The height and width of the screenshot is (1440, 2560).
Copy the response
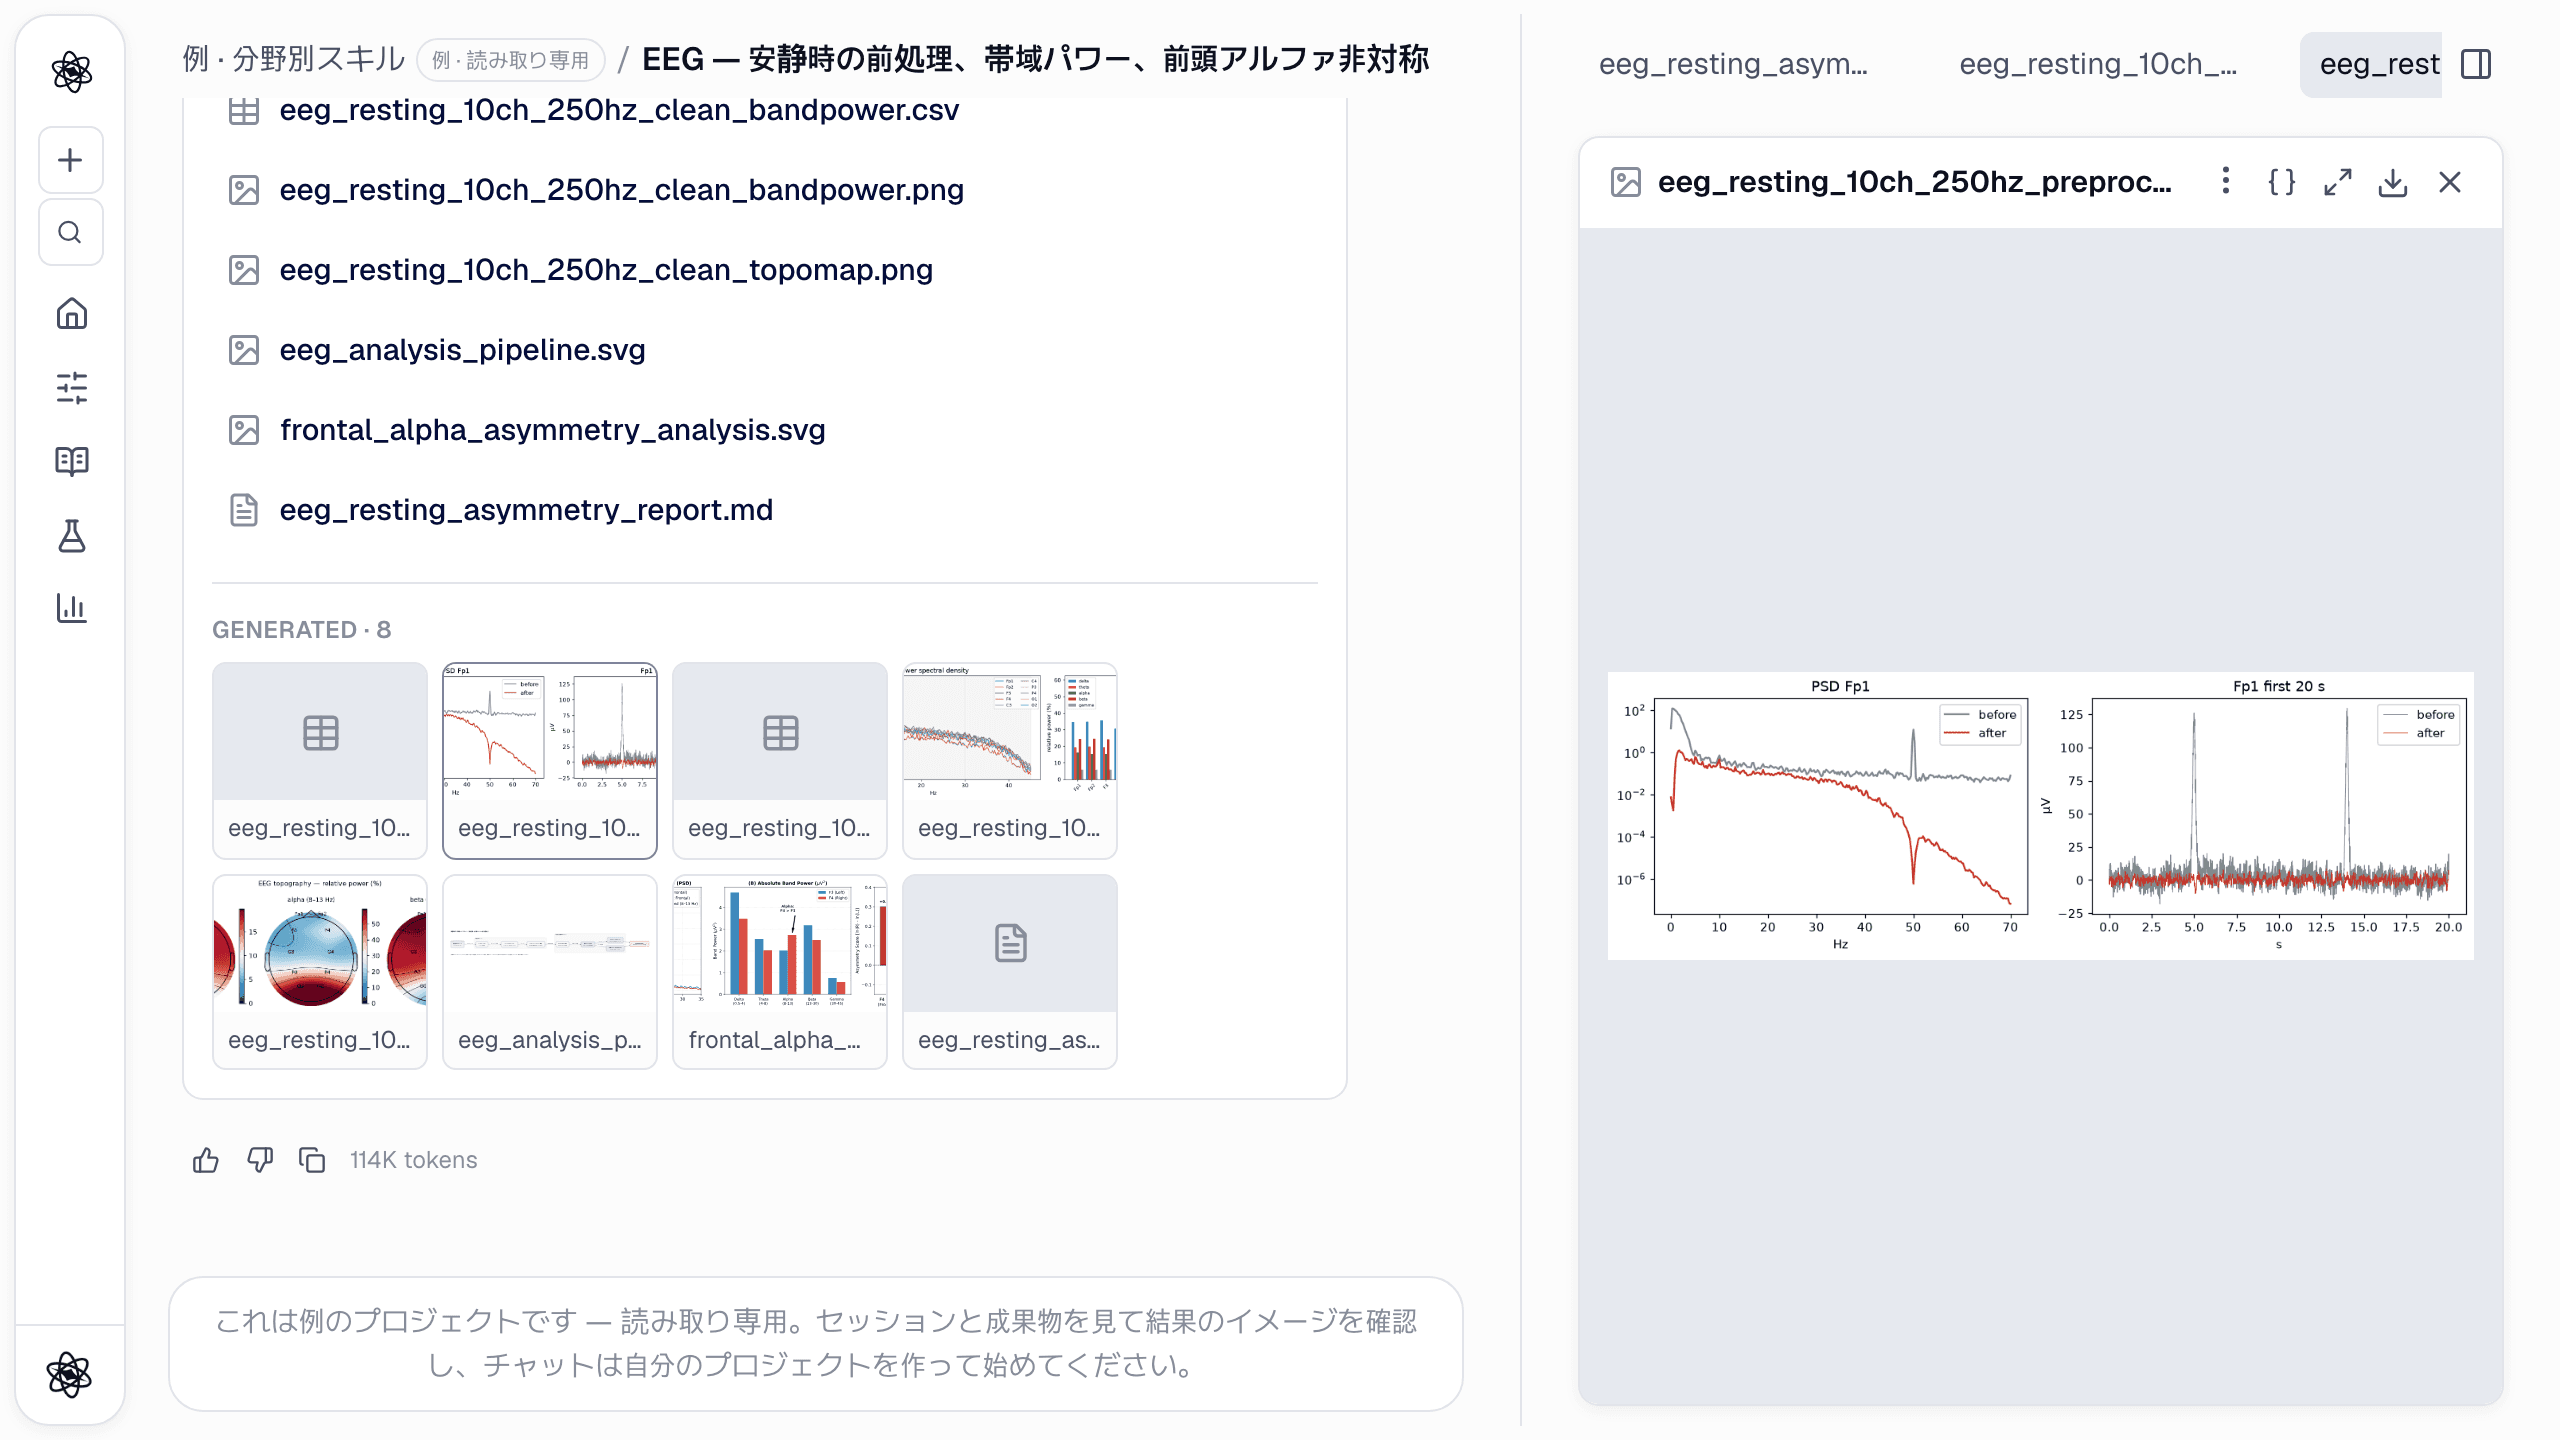[x=313, y=1160]
